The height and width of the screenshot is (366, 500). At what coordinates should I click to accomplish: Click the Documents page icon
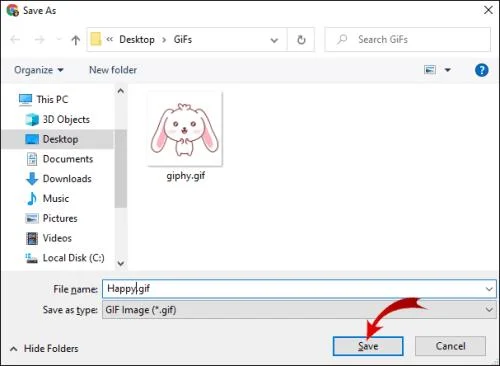[32, 159]
